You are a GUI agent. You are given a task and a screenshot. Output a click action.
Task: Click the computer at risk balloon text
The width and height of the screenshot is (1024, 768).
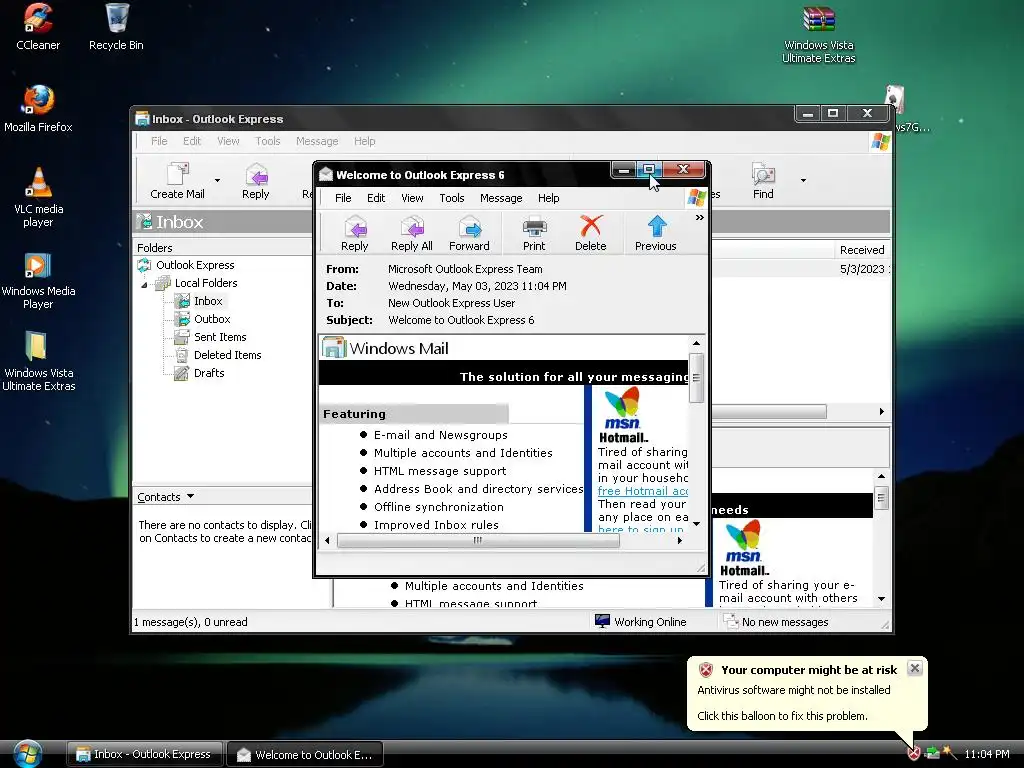808,670
